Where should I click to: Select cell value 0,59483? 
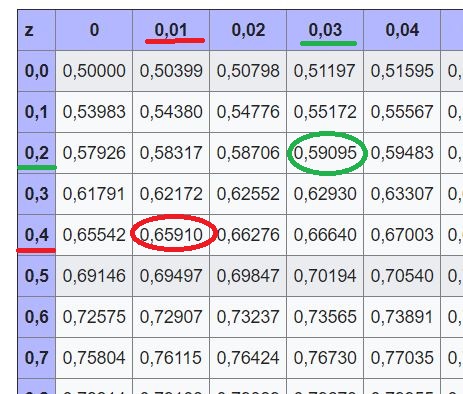click(402, 153)
